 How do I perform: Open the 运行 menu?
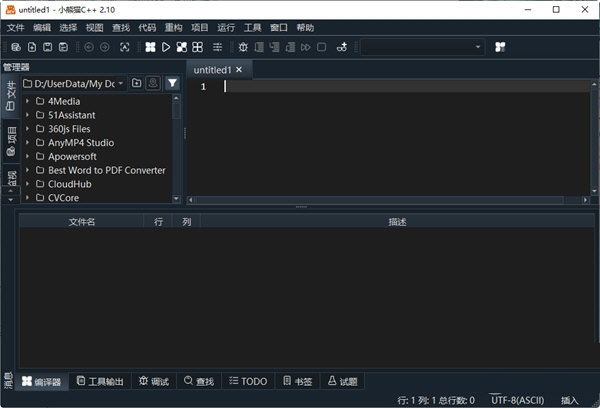click(226, 27)
